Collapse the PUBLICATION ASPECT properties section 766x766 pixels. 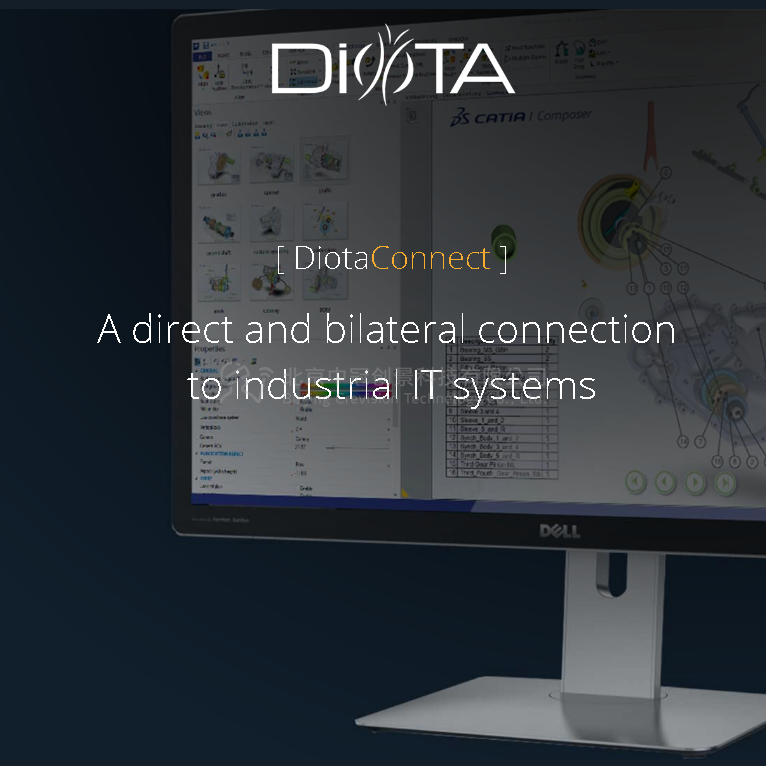(x=197, y=453)
